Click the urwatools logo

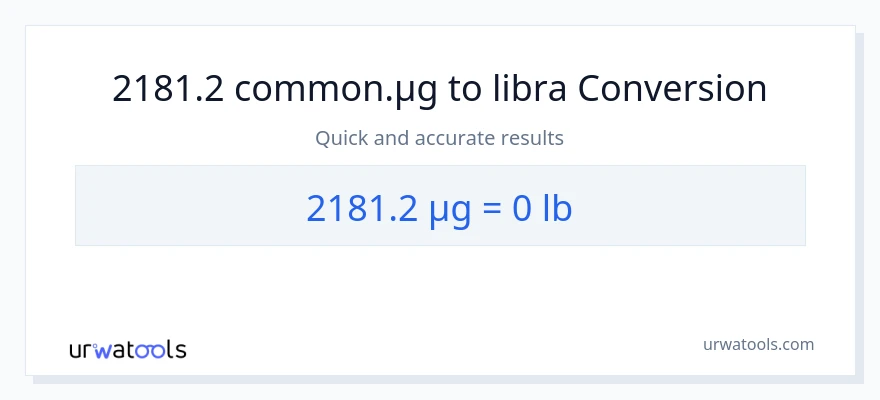(127, 349)
